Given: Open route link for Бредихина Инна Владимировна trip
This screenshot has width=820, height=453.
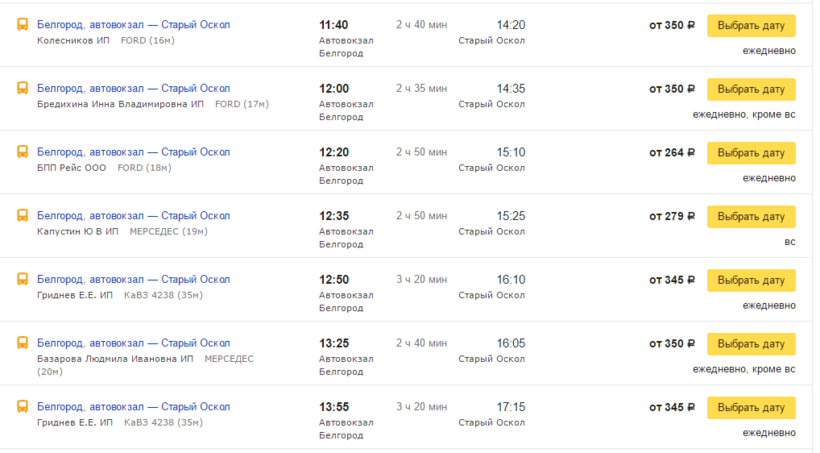Looking at the screenshot, I should click(x=133, y=89).
